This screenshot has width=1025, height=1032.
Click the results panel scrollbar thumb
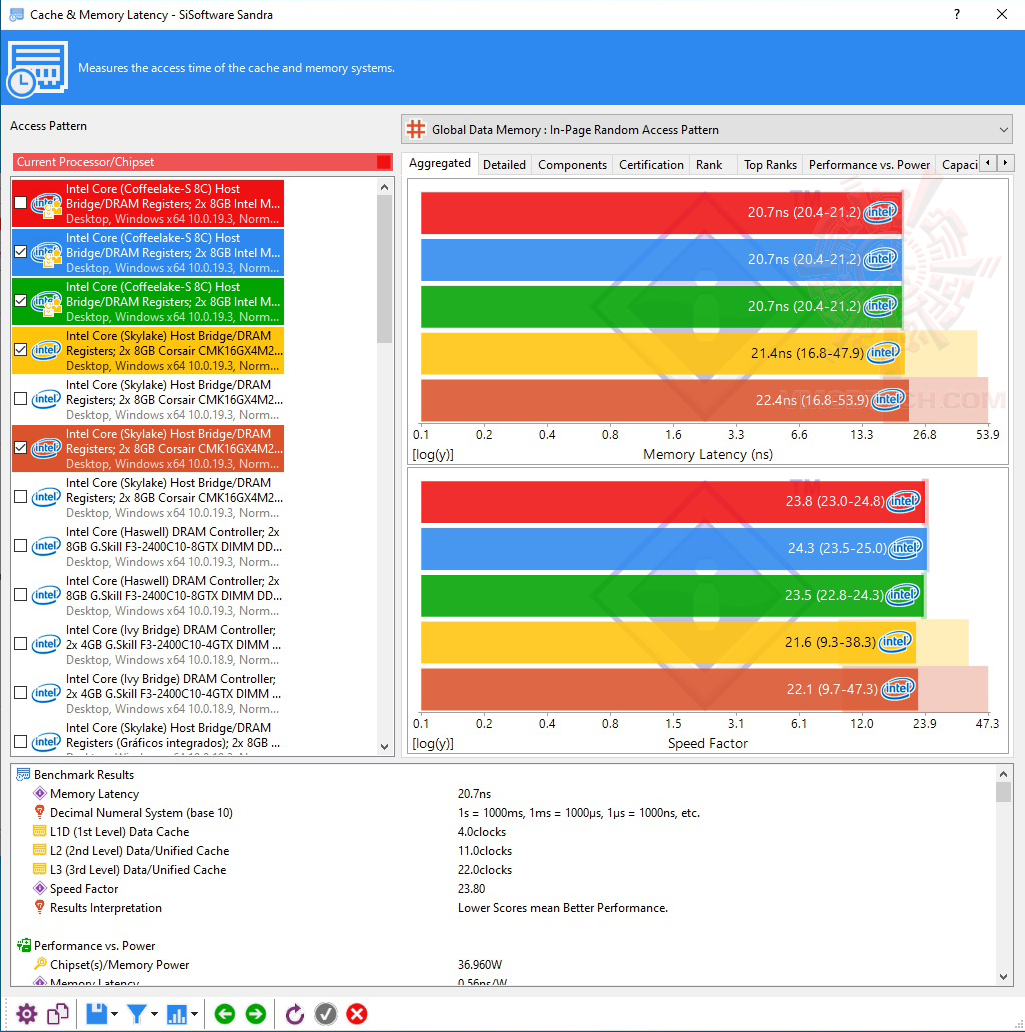pos(1003,792)
